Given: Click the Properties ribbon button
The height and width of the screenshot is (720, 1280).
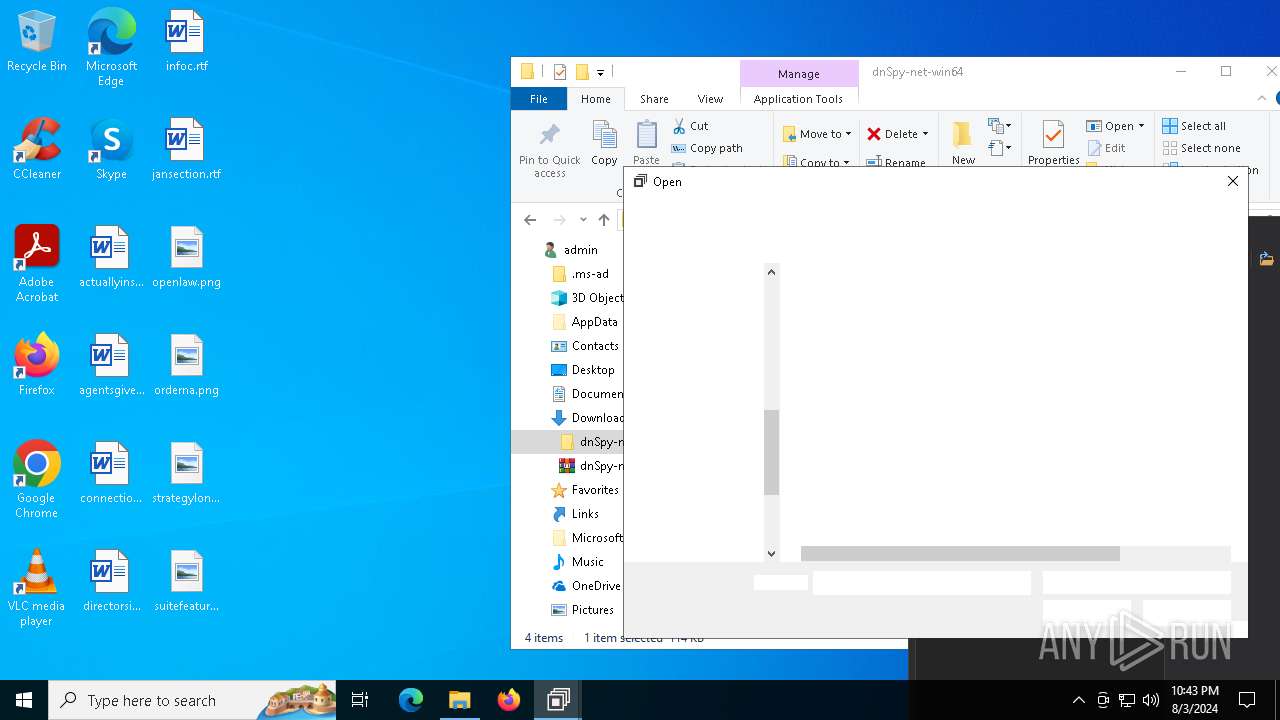Looking at the screenshot, I should pyautogui.click(x=1053, y=143).
